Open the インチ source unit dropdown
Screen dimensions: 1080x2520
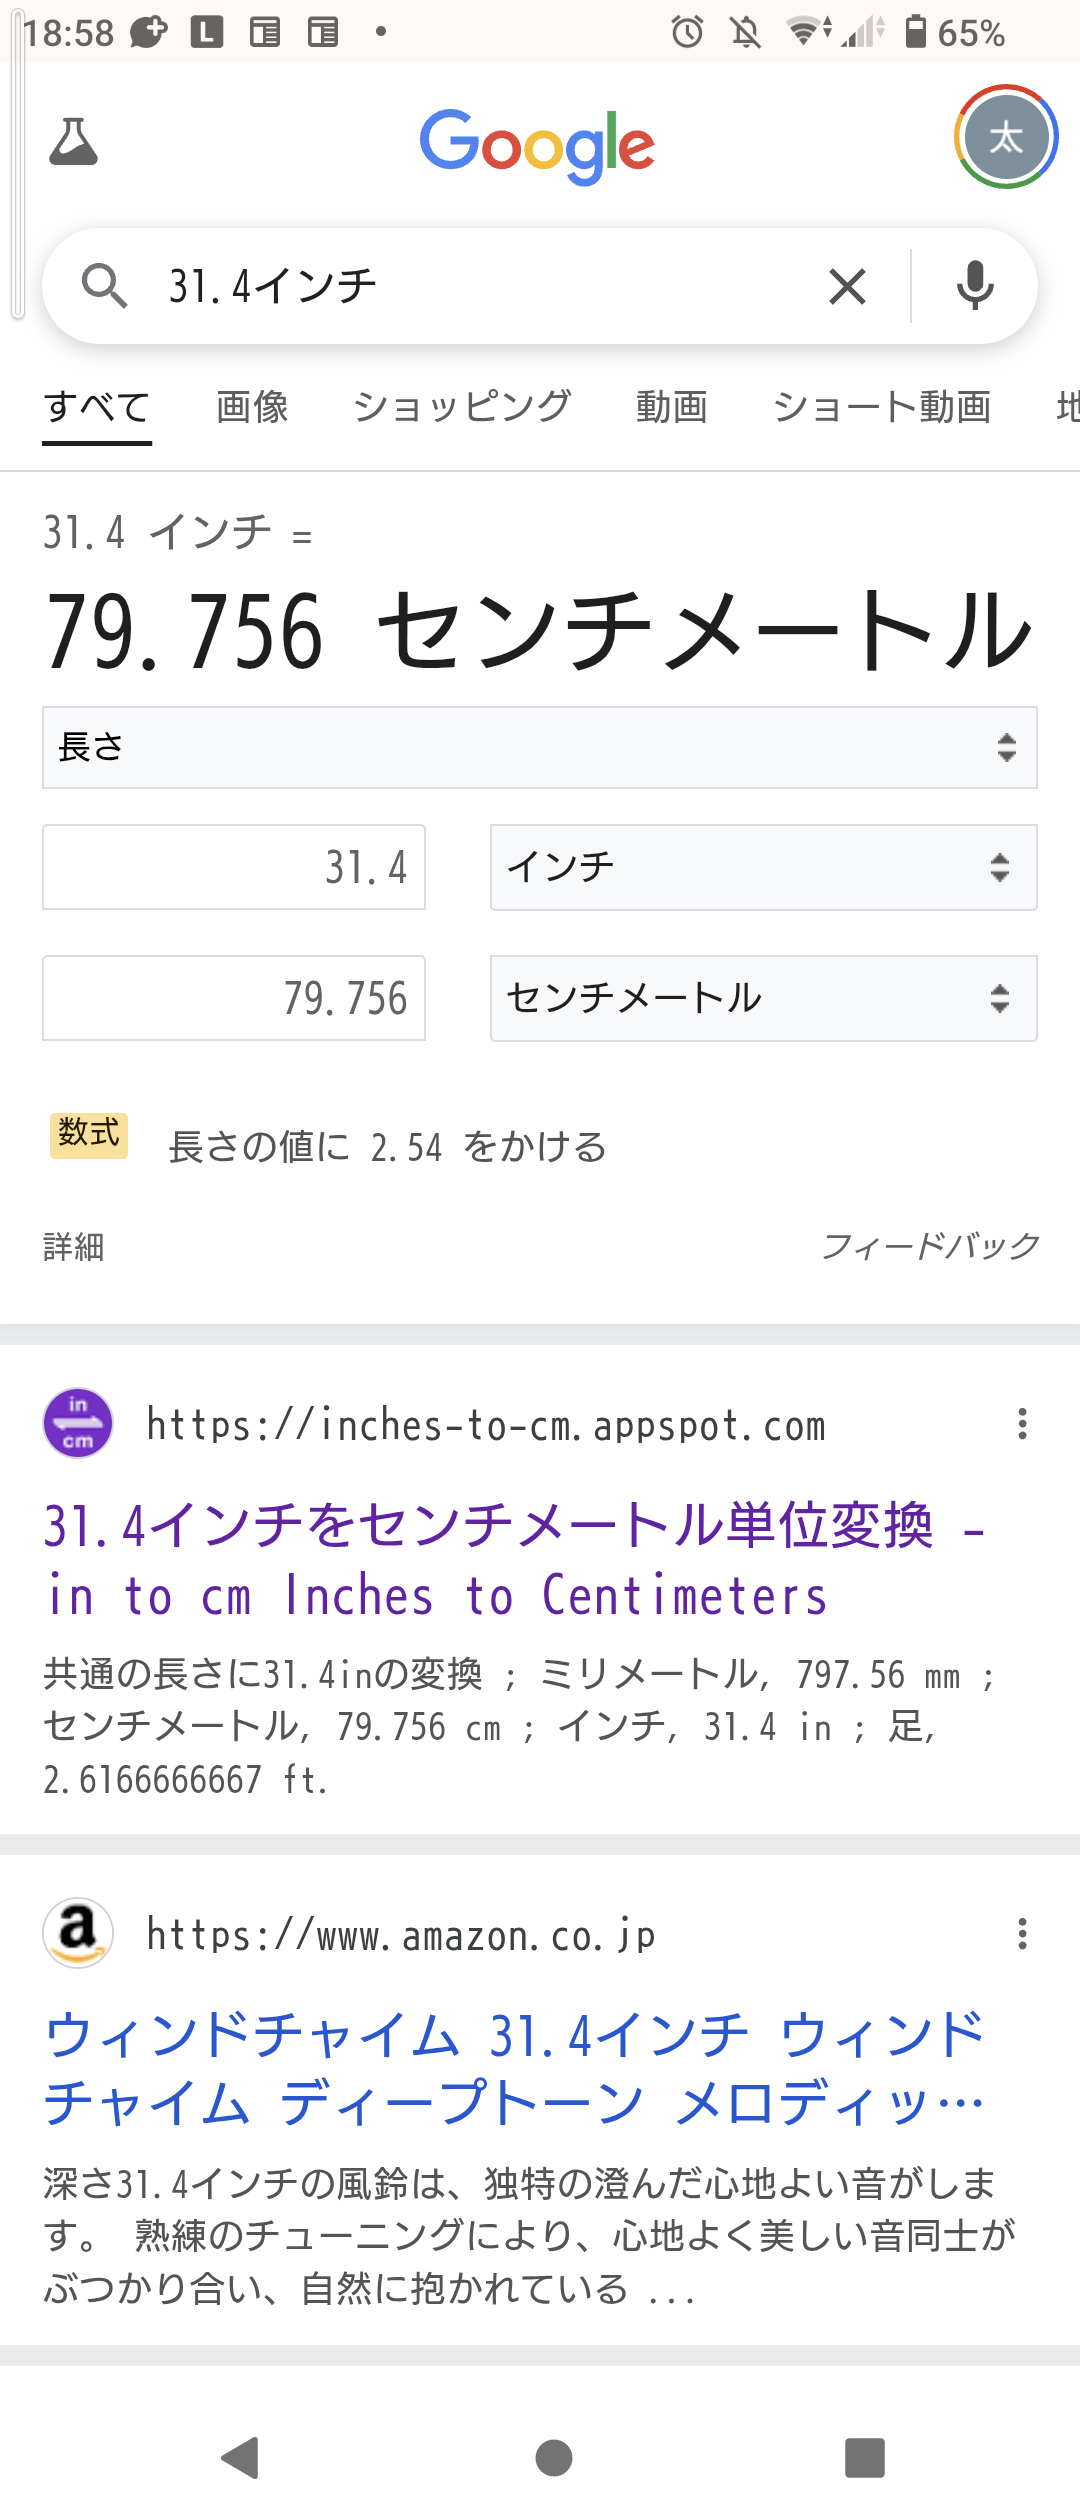click(x=764, y=867)
